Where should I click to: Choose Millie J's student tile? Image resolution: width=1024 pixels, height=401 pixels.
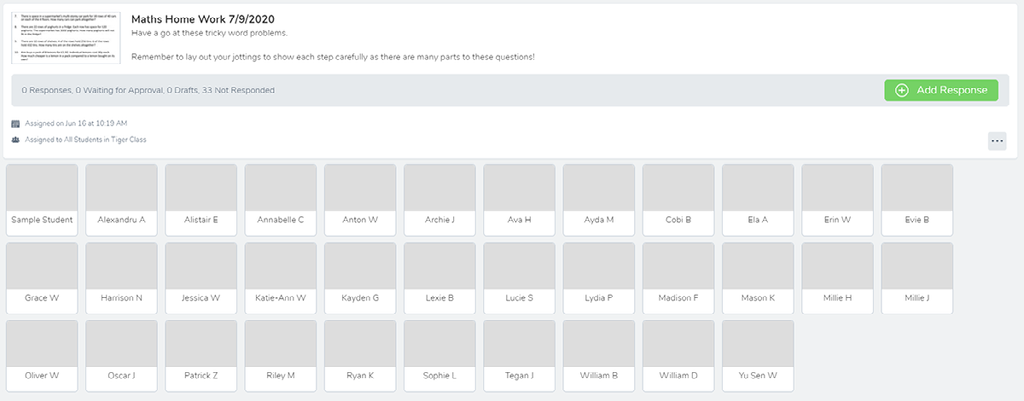point(916,277)
